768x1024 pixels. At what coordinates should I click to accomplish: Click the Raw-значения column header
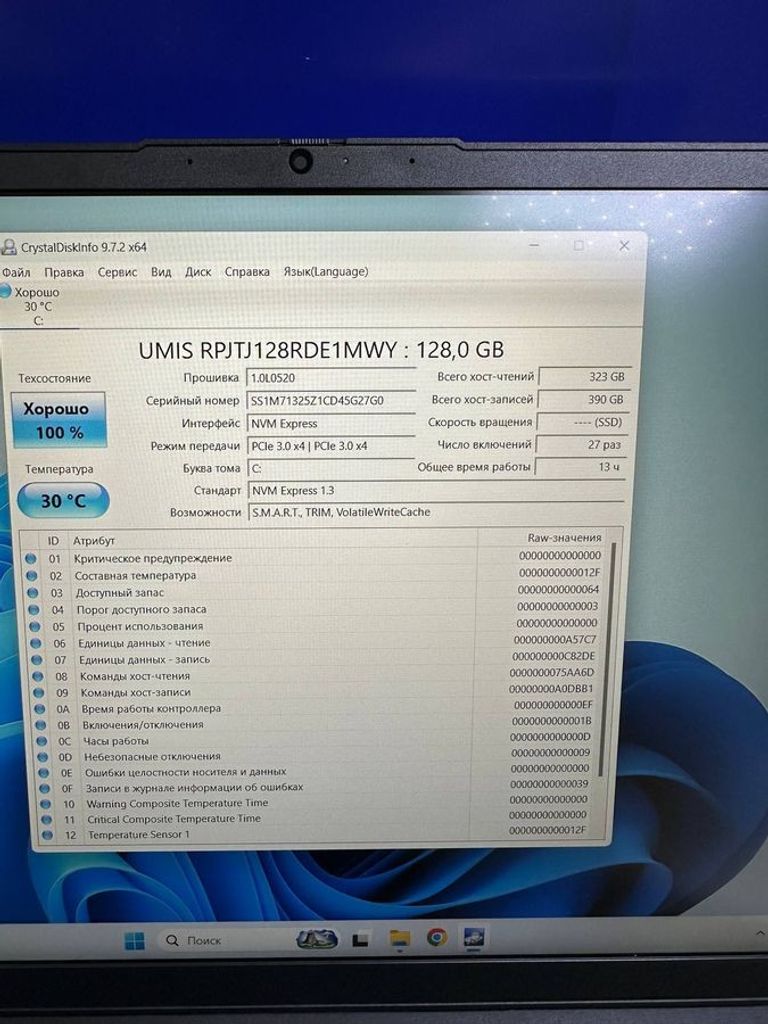[x=563, y=538]
